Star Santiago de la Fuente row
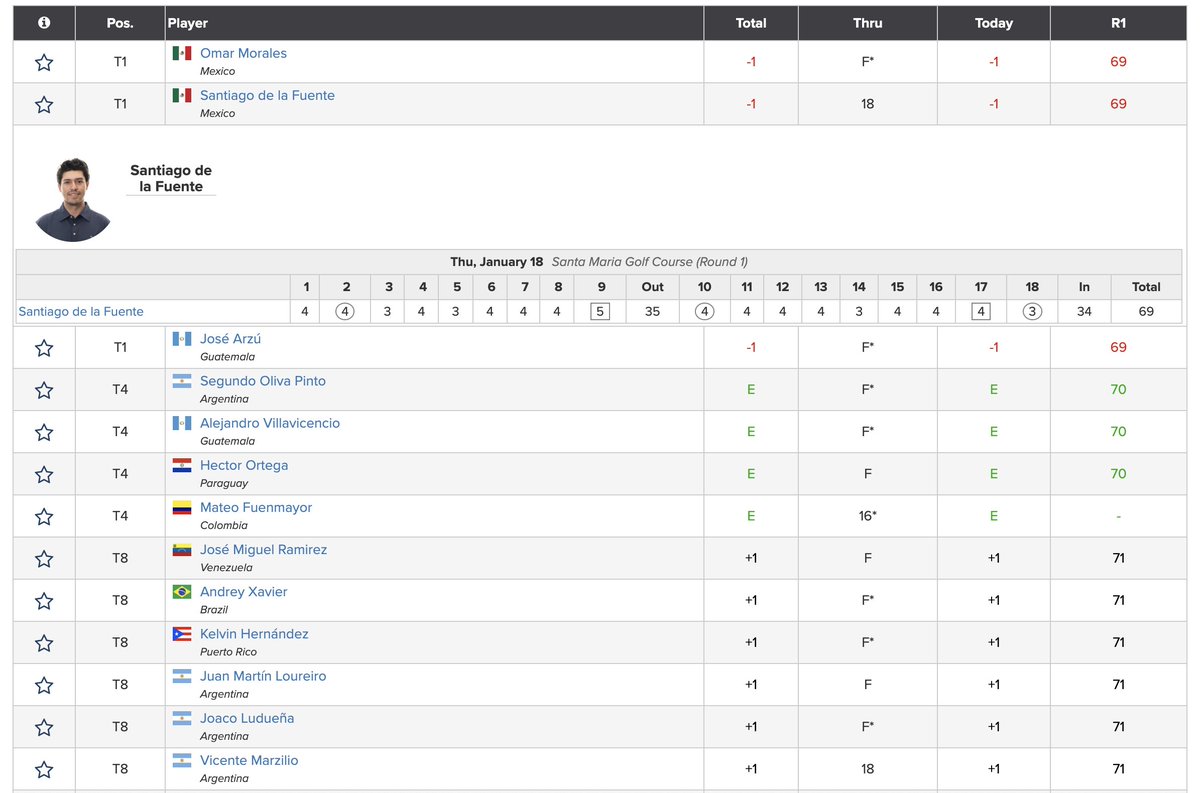The width and height of the screenshot is (1200, 793). (44, 104)
